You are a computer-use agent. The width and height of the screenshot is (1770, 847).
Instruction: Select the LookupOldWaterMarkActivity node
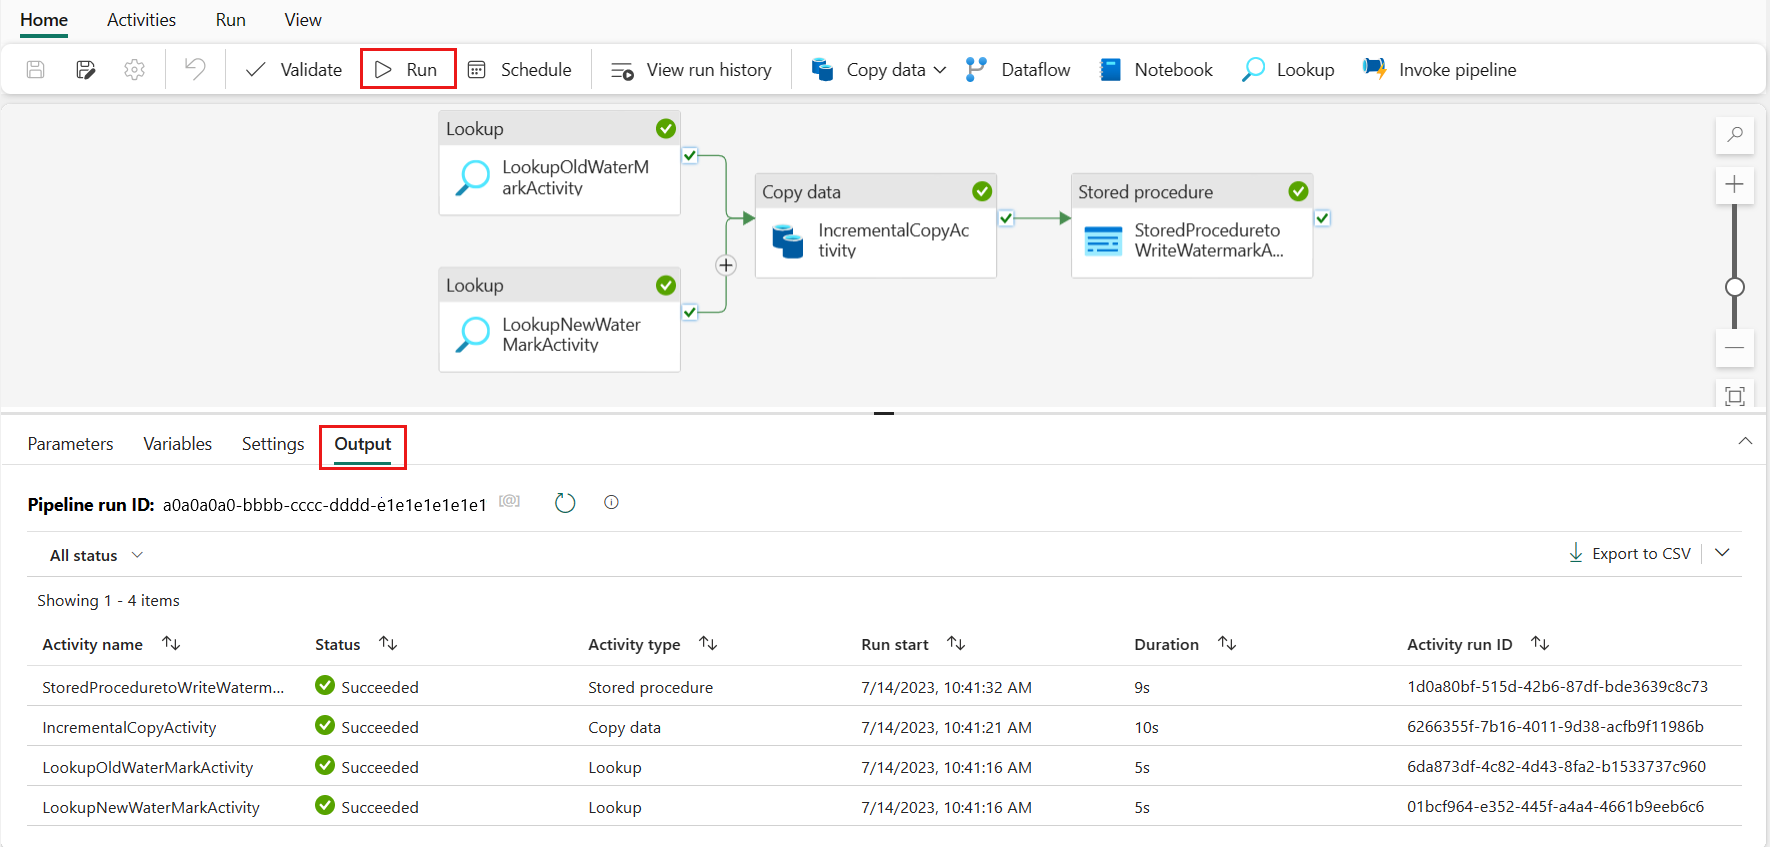(x=560, y=163)
